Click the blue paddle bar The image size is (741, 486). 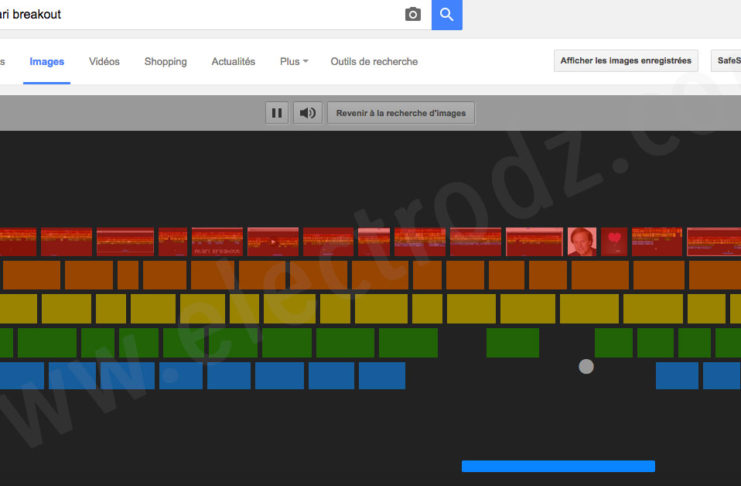(558, 466)
